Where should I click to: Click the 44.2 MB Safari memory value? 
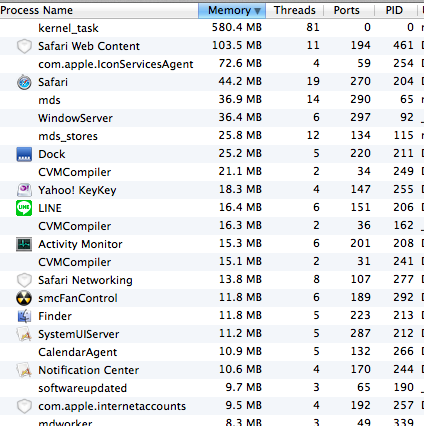(x=240, y=81)
